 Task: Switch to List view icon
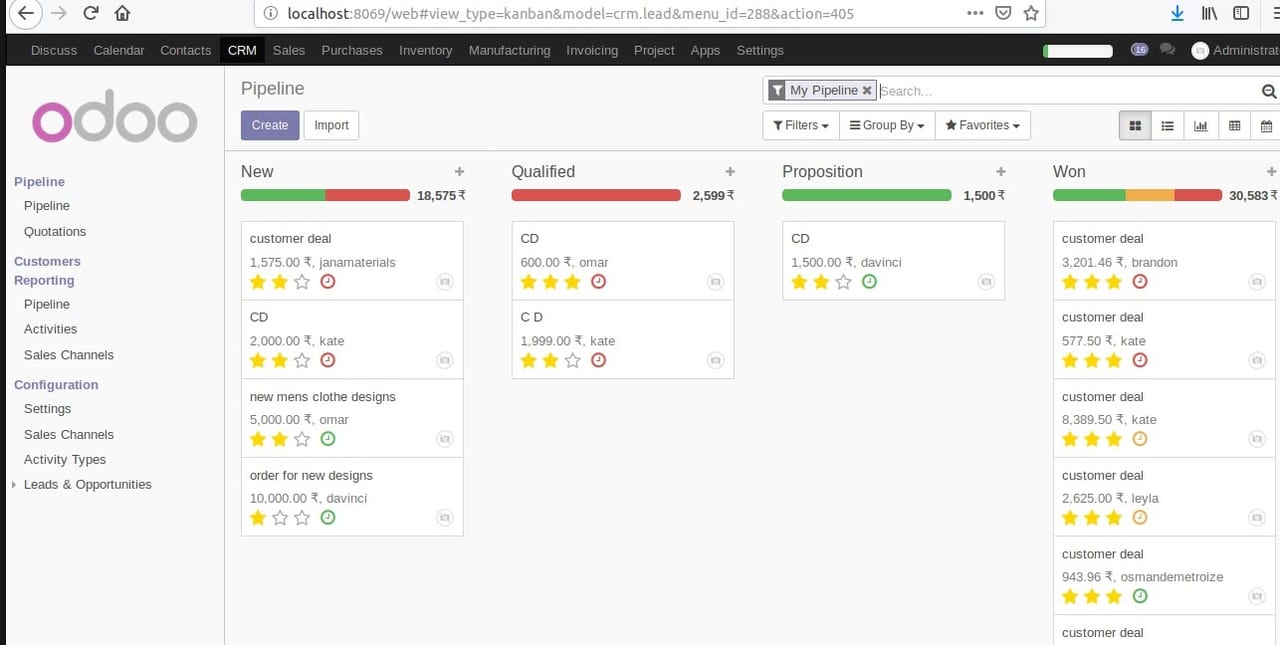click(1167, 125)
